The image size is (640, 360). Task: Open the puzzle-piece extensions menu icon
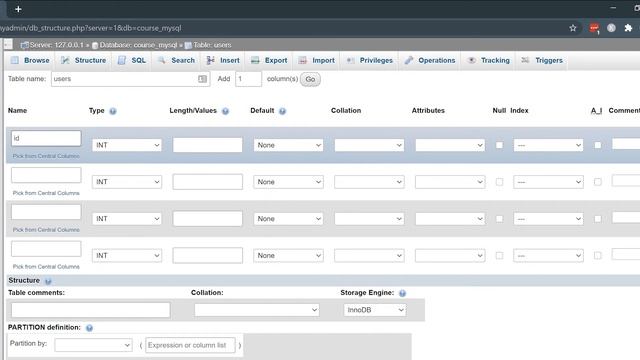point(628,28)
